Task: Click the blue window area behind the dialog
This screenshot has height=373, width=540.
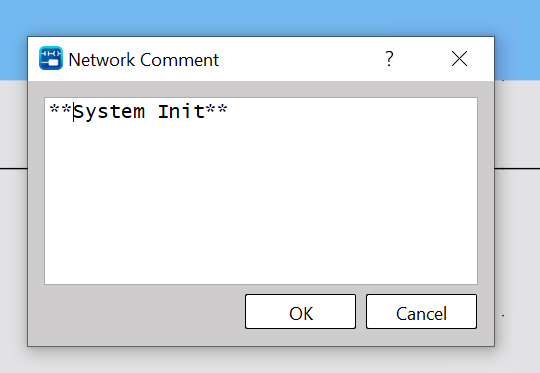Action: pos(269,17)
